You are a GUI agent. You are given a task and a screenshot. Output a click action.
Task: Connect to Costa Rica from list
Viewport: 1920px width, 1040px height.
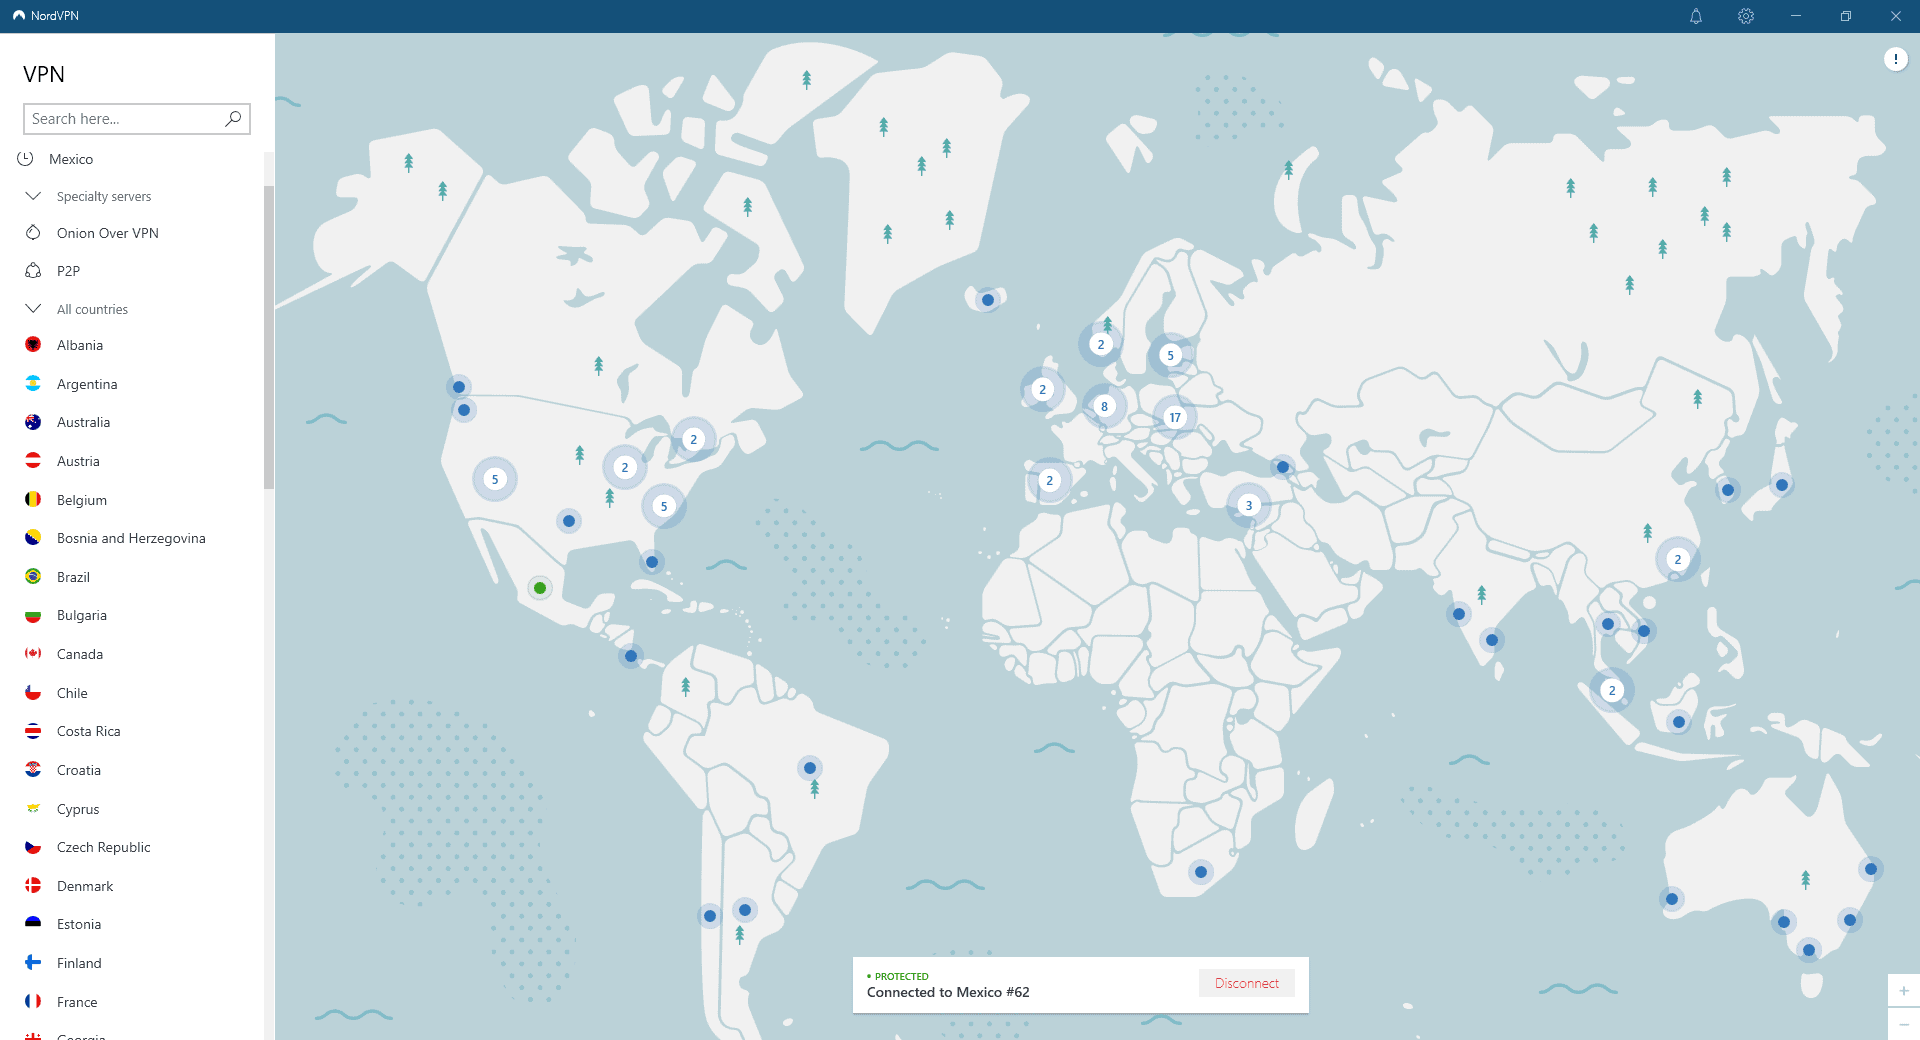click(x=89, y=731)
